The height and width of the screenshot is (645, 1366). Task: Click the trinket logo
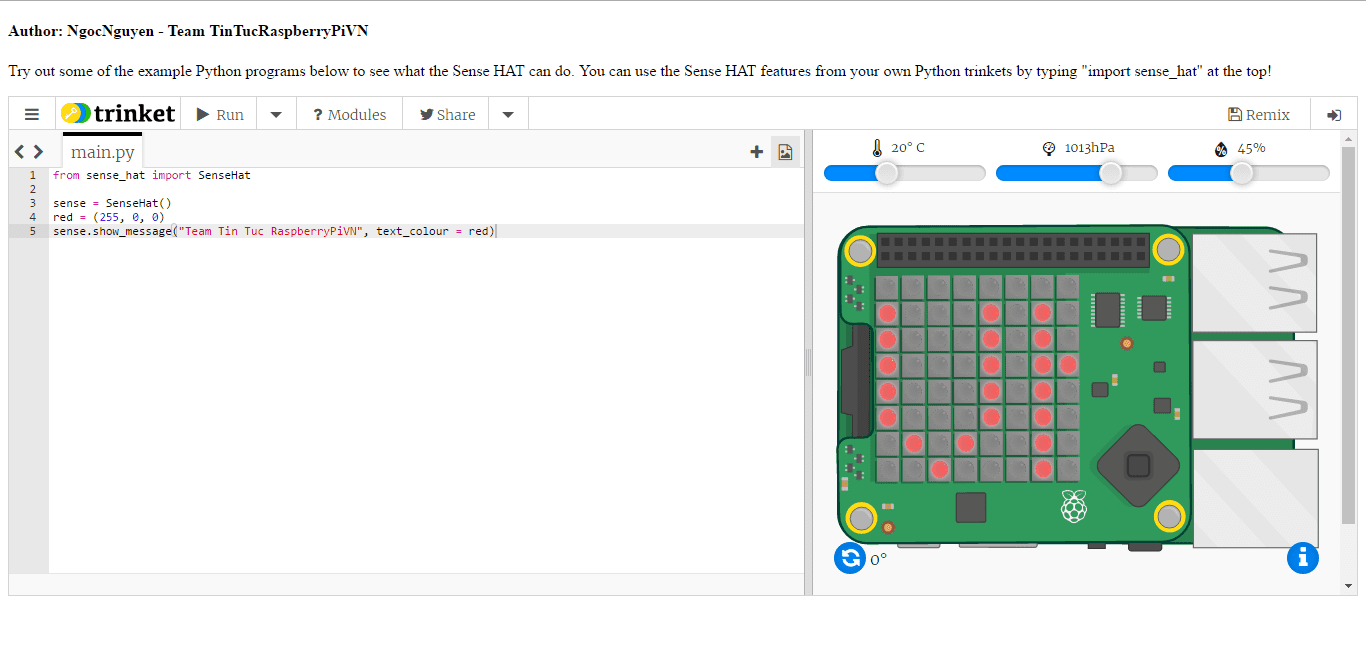point(118,114)
